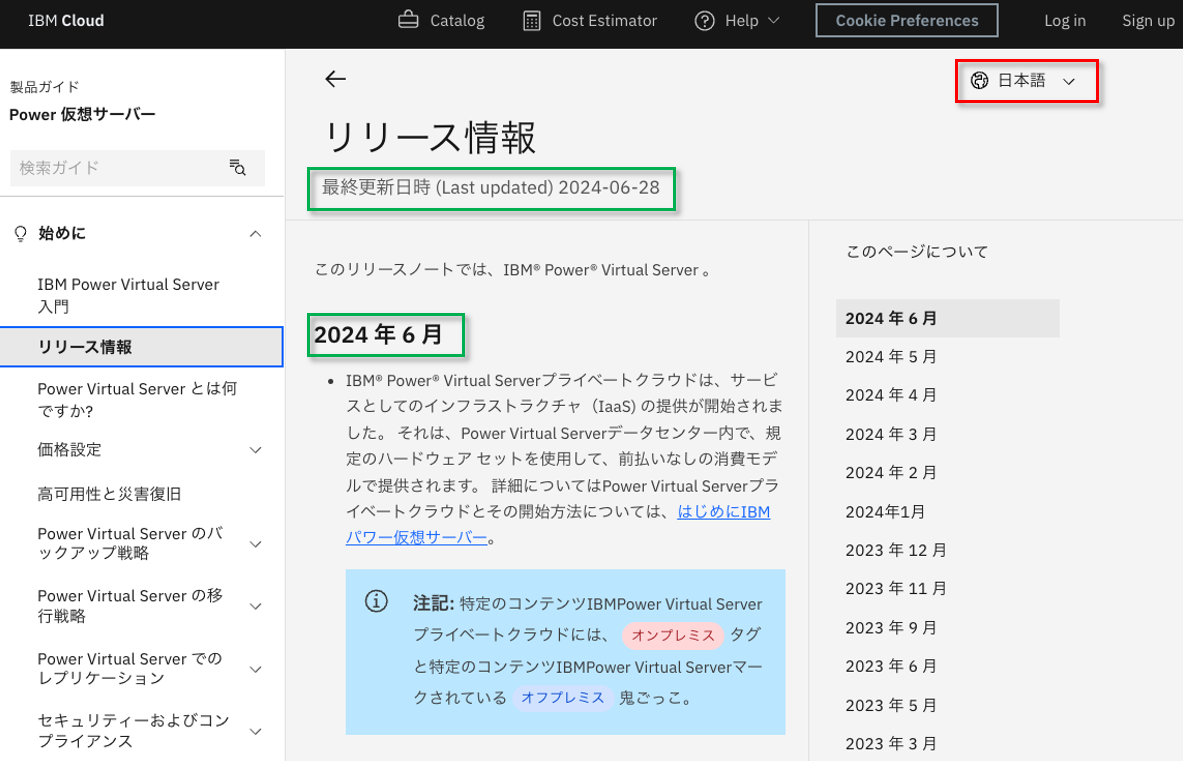The width and height of the screenshot is (1183, 761).
Task: Expand Power Virtual Server のバックアップ戦略
Action: [x=256, y=544]
